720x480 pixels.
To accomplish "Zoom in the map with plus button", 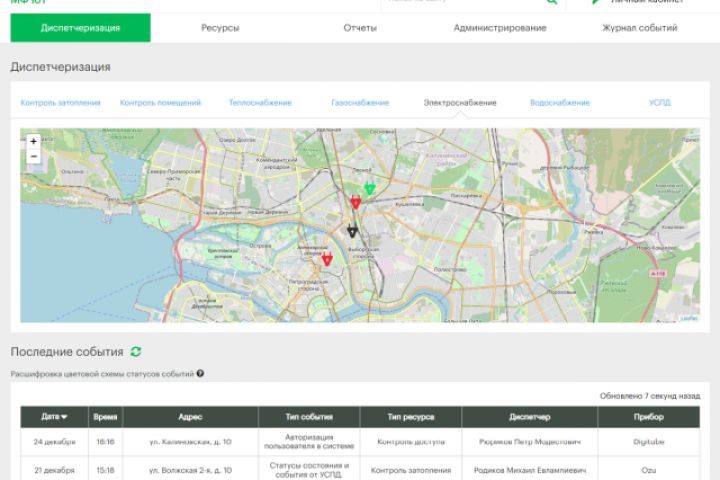I will point(34,141).
